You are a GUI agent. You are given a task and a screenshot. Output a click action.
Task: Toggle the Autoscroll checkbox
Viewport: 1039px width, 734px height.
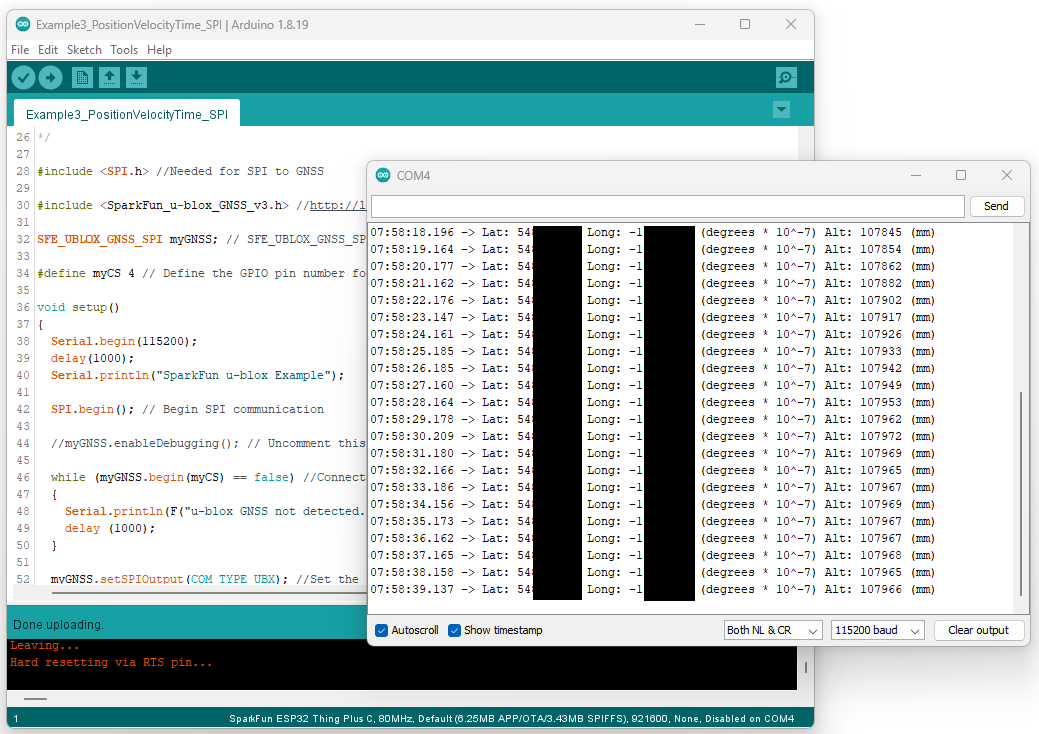pos(382,630)
